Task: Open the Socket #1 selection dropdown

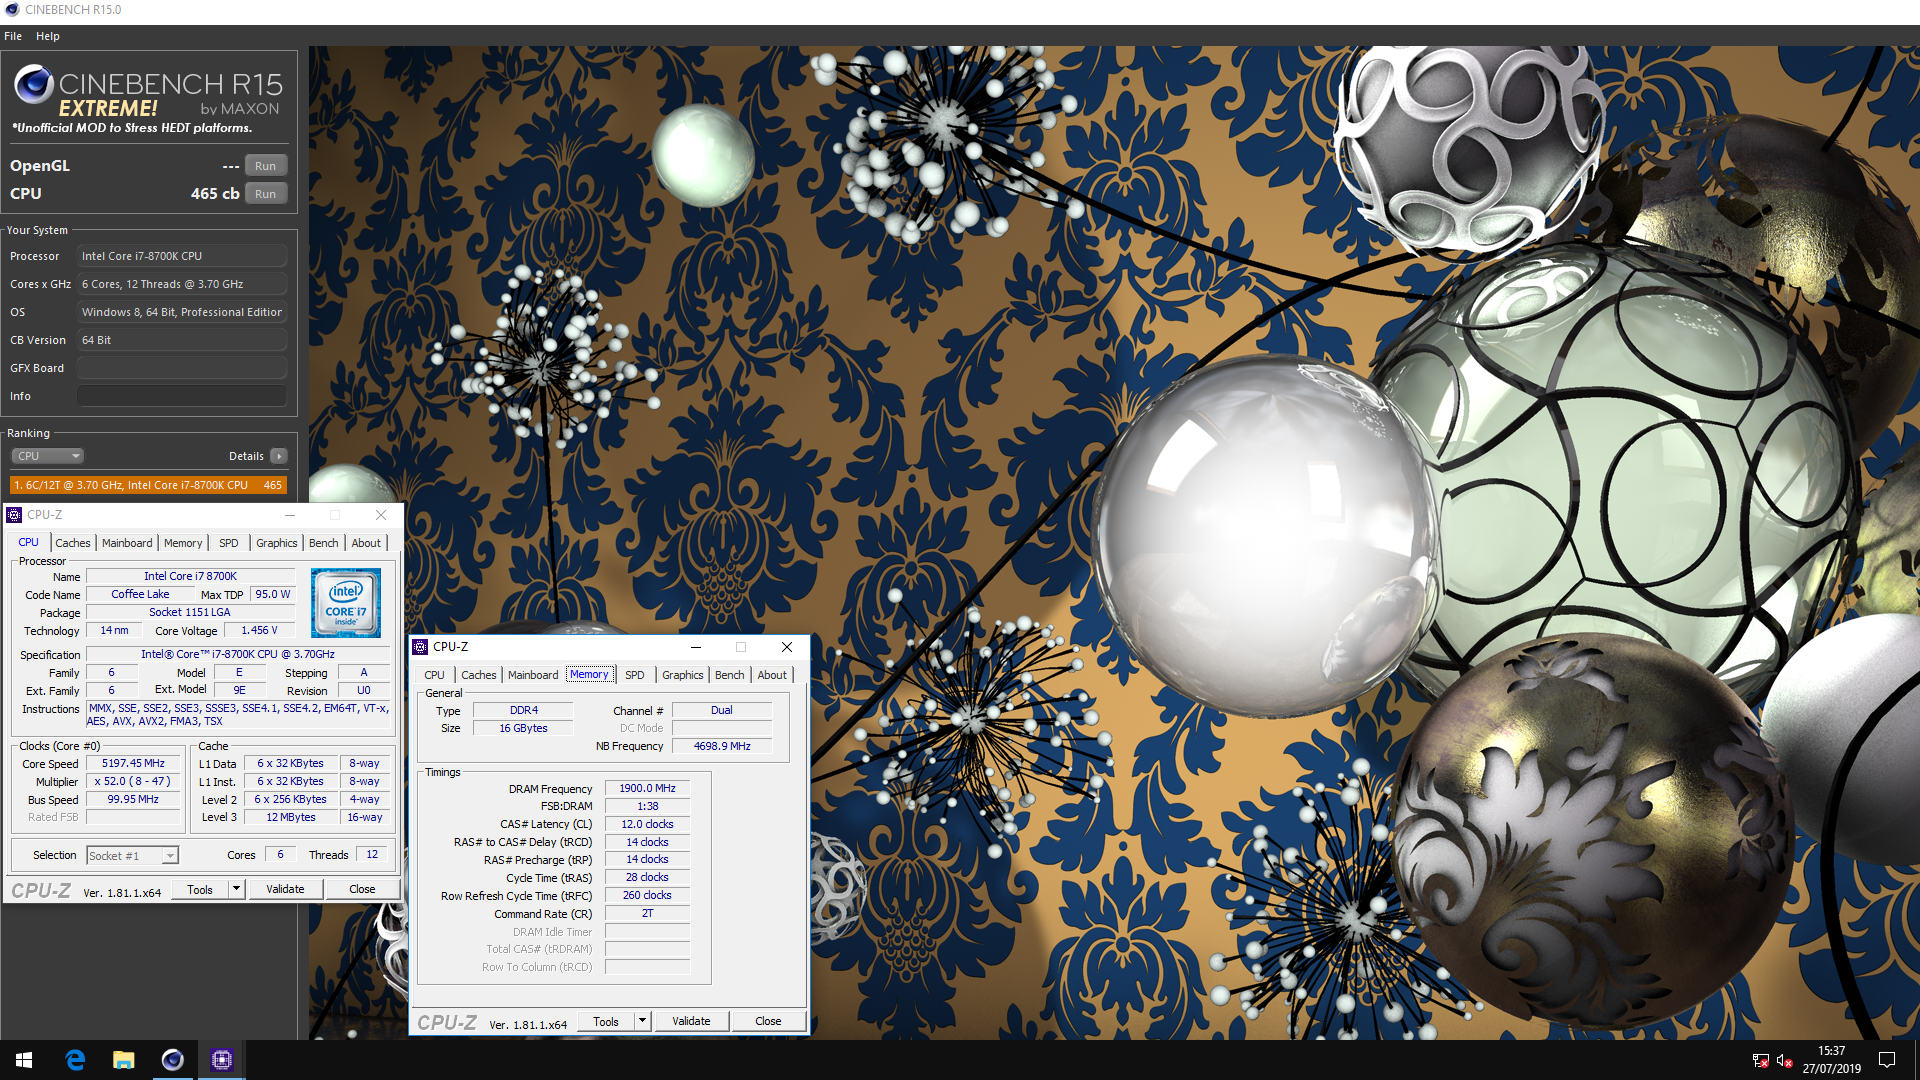Action: 132,856
